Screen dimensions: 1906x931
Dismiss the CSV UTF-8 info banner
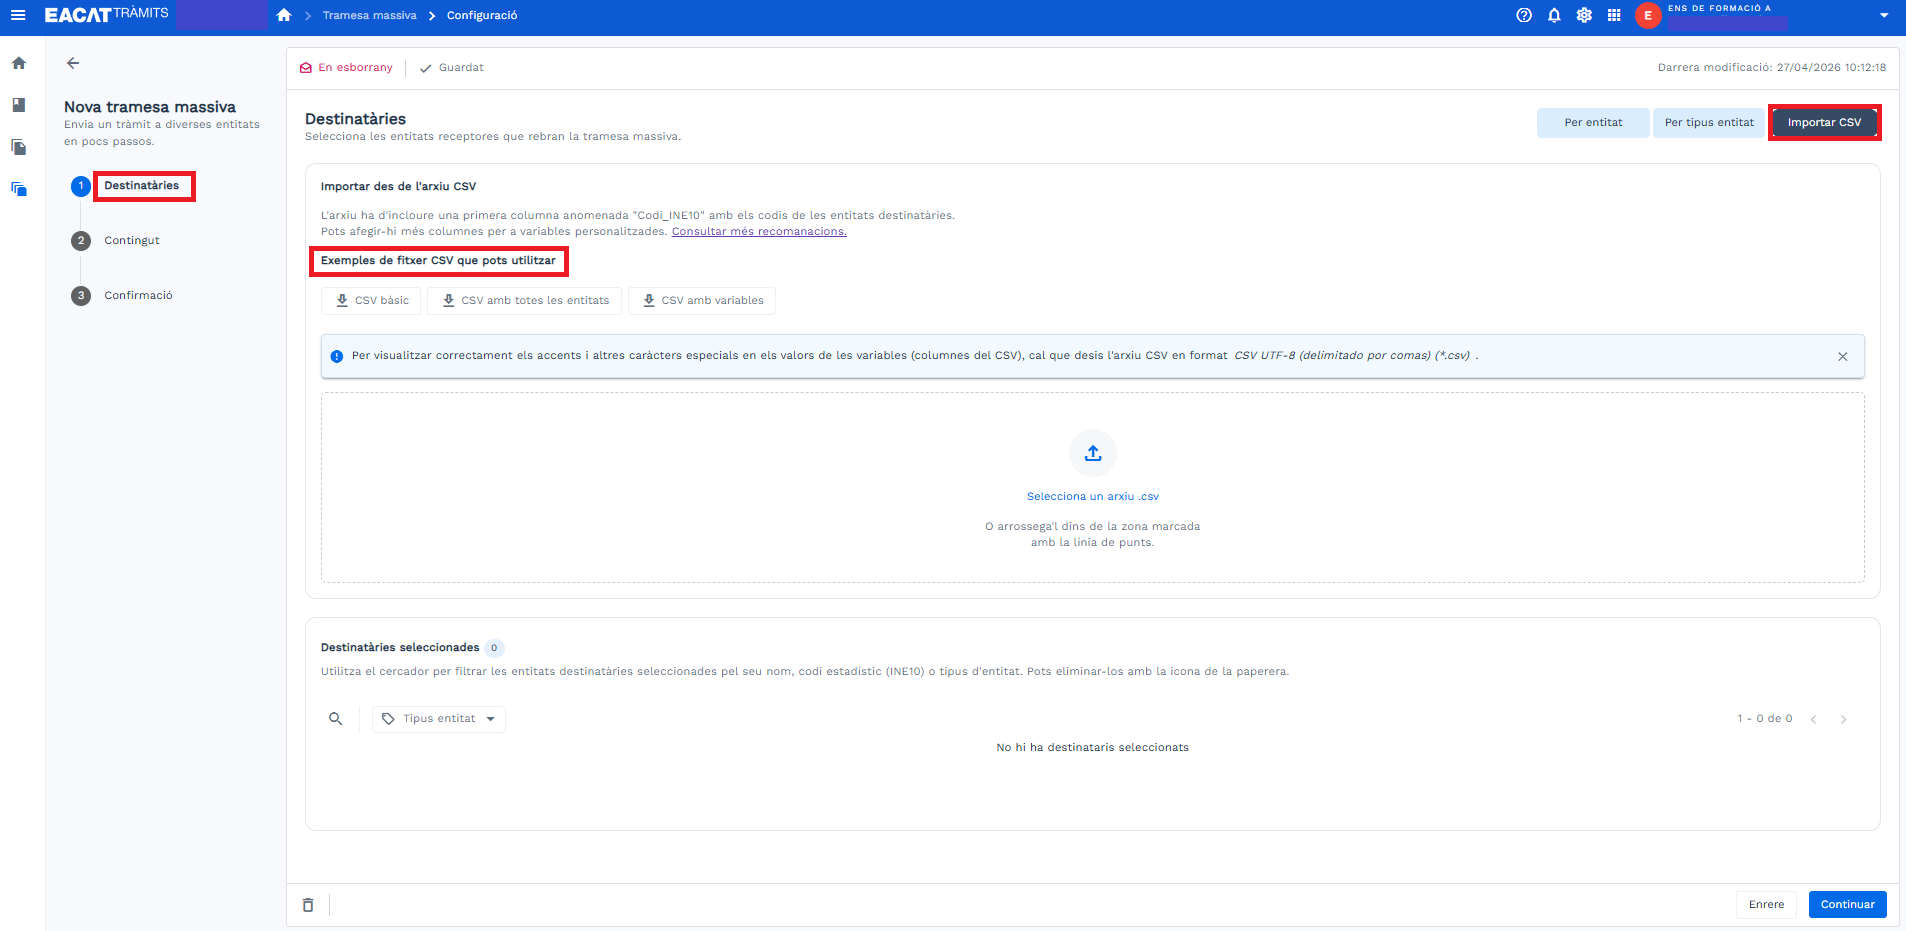tap(1842, 357)
